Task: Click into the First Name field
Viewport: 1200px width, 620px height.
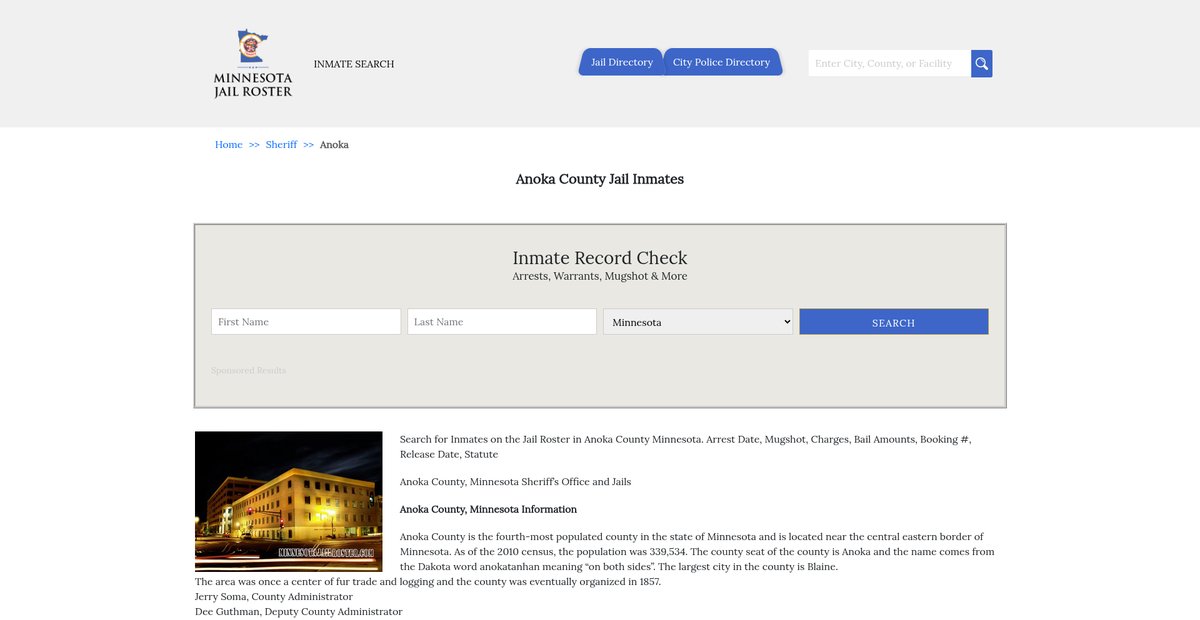Action: 306,322
